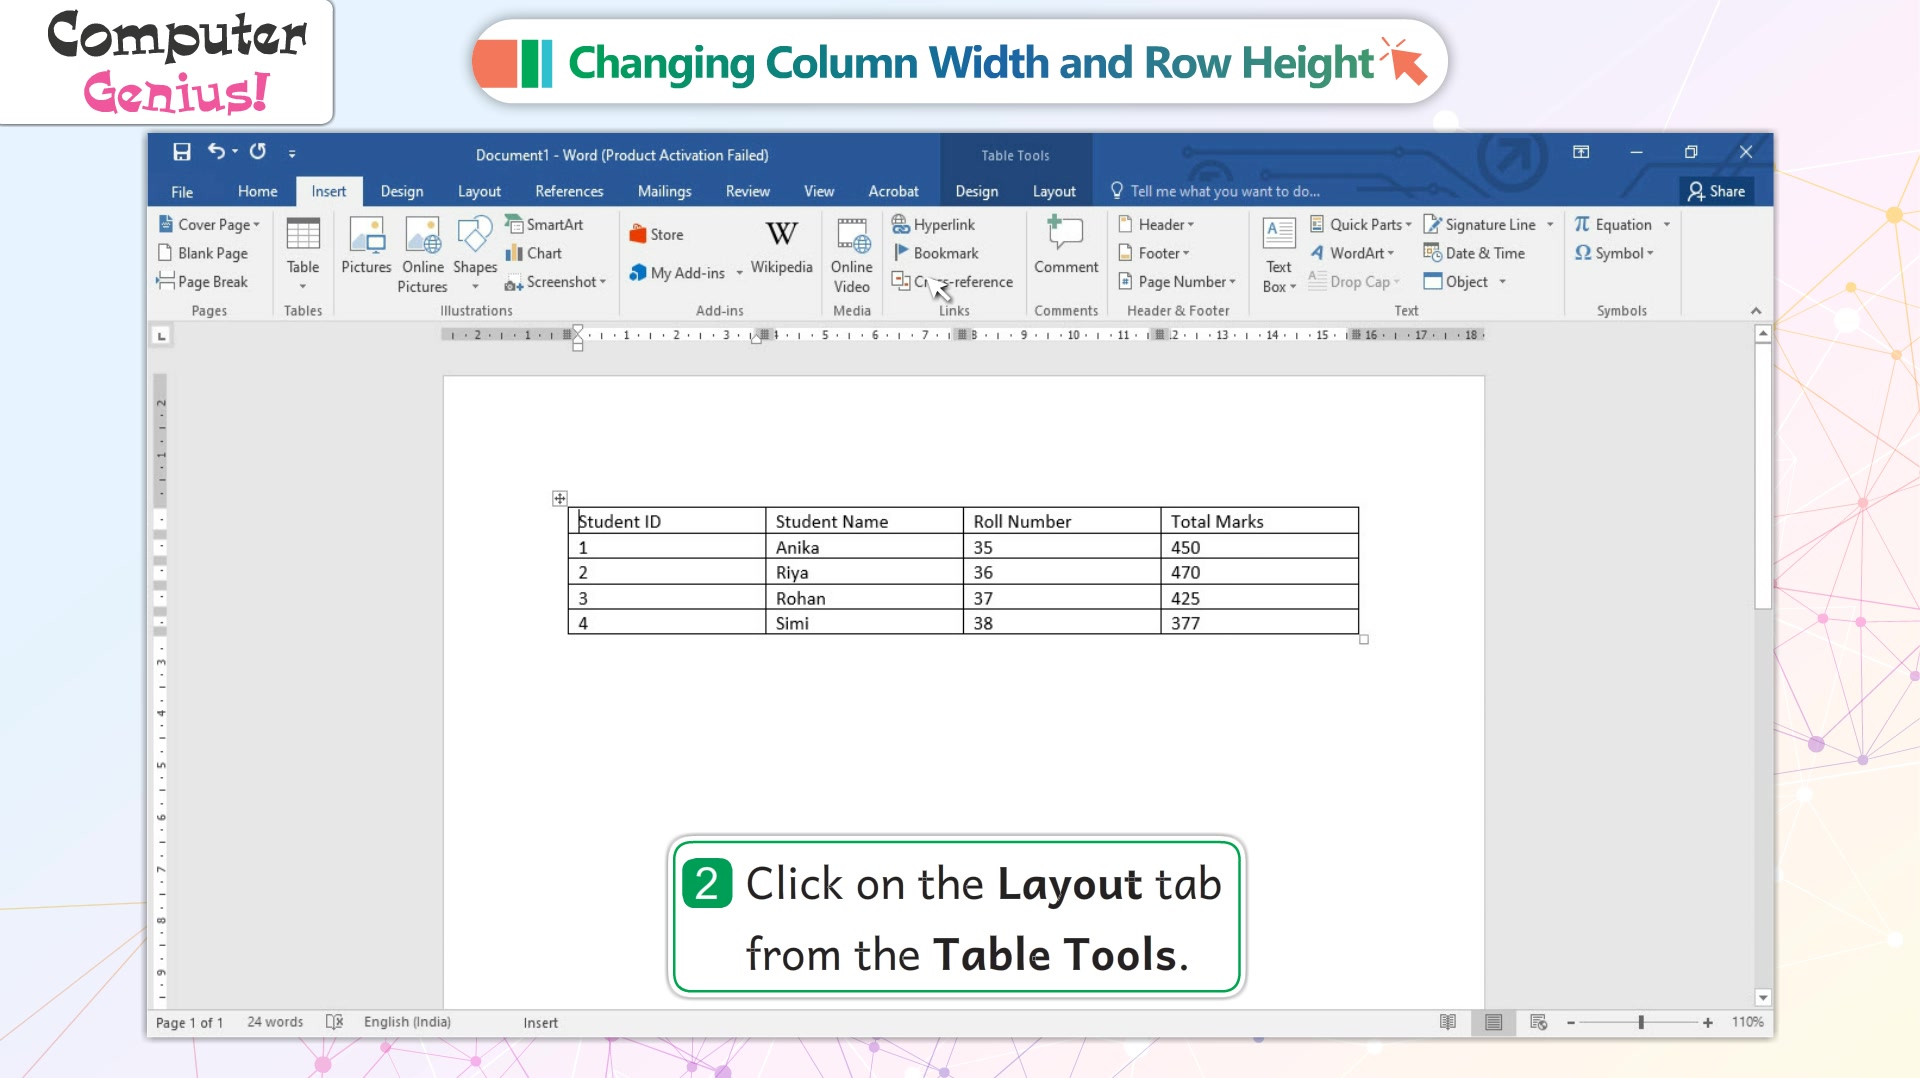1920x1078 pixels.
Task: Switch to Print Layout view
Action: pyautogui.click(x=1493, y=1022)
